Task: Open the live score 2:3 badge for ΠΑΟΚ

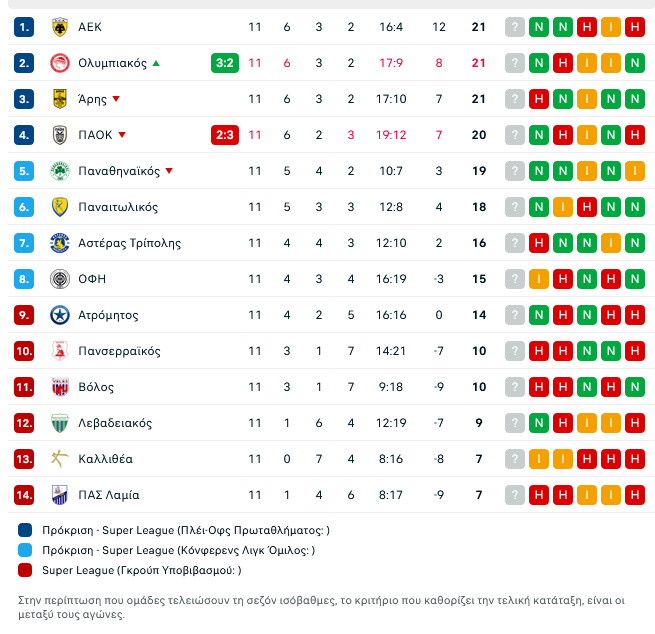Action: tap(225, 135)
